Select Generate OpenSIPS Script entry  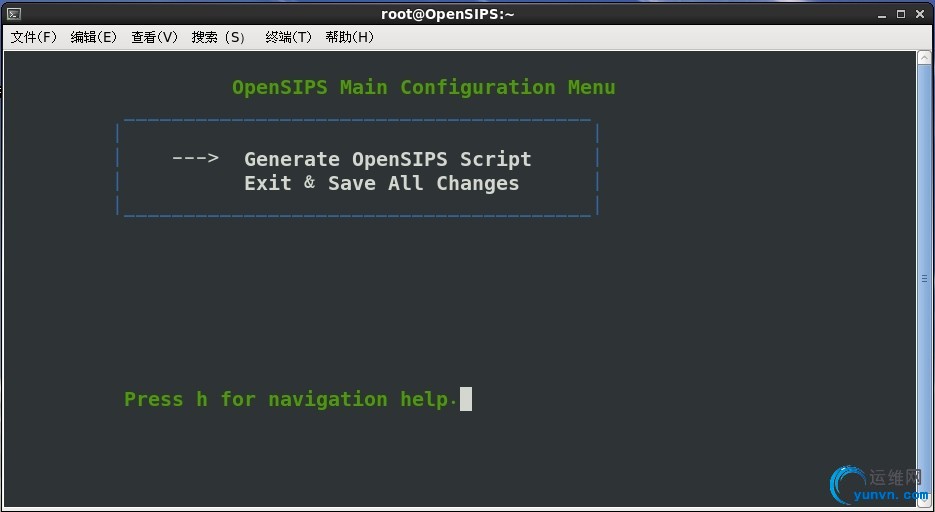[388, 159]
